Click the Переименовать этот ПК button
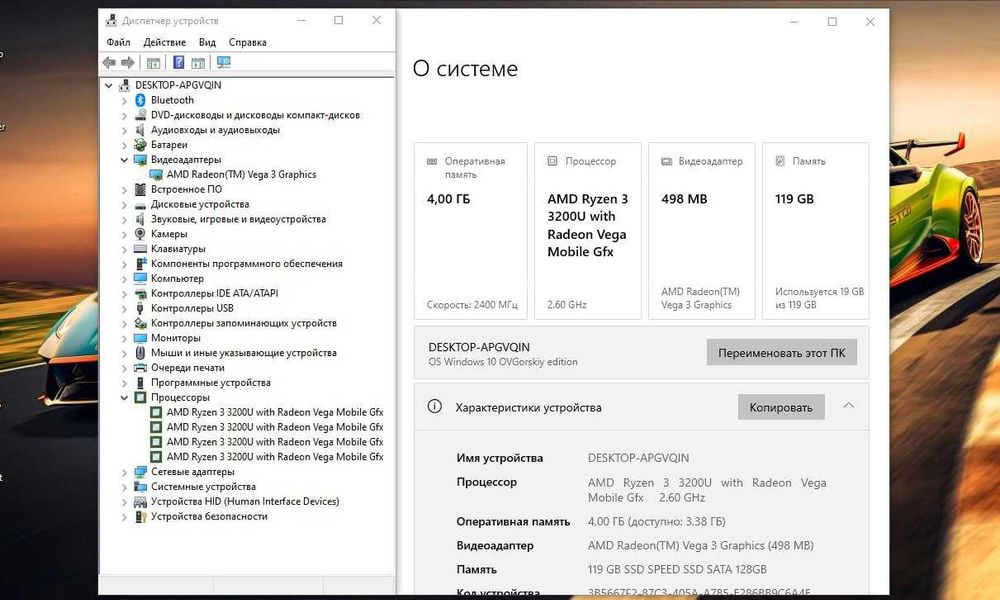 tap(781, 353)
